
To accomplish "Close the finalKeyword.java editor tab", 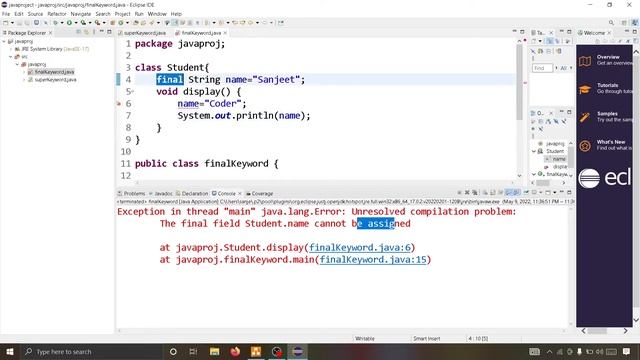I will [x=225, y=33].
